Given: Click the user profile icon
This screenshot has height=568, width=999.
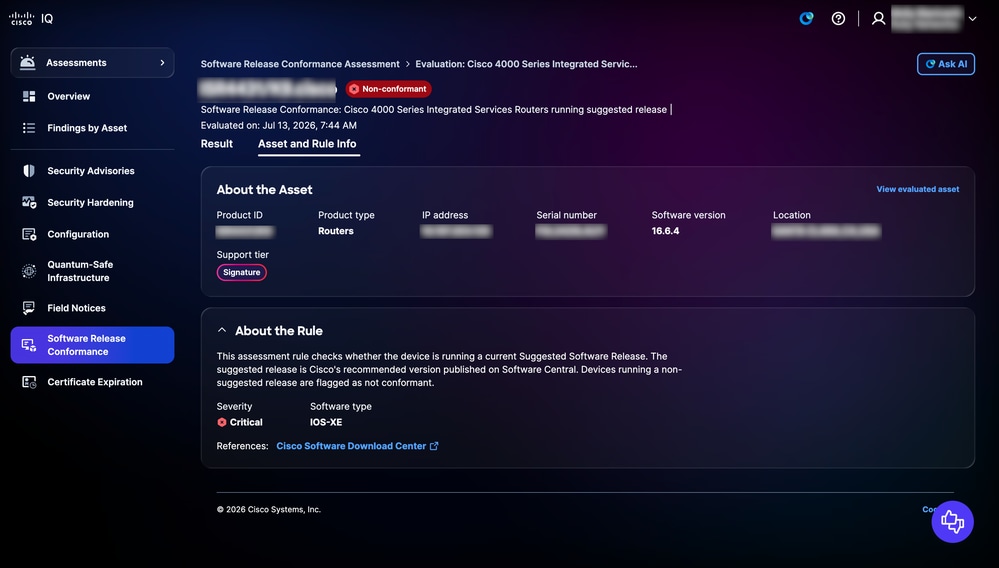Looking at the screenshot, I should click(x=879, y=18).
